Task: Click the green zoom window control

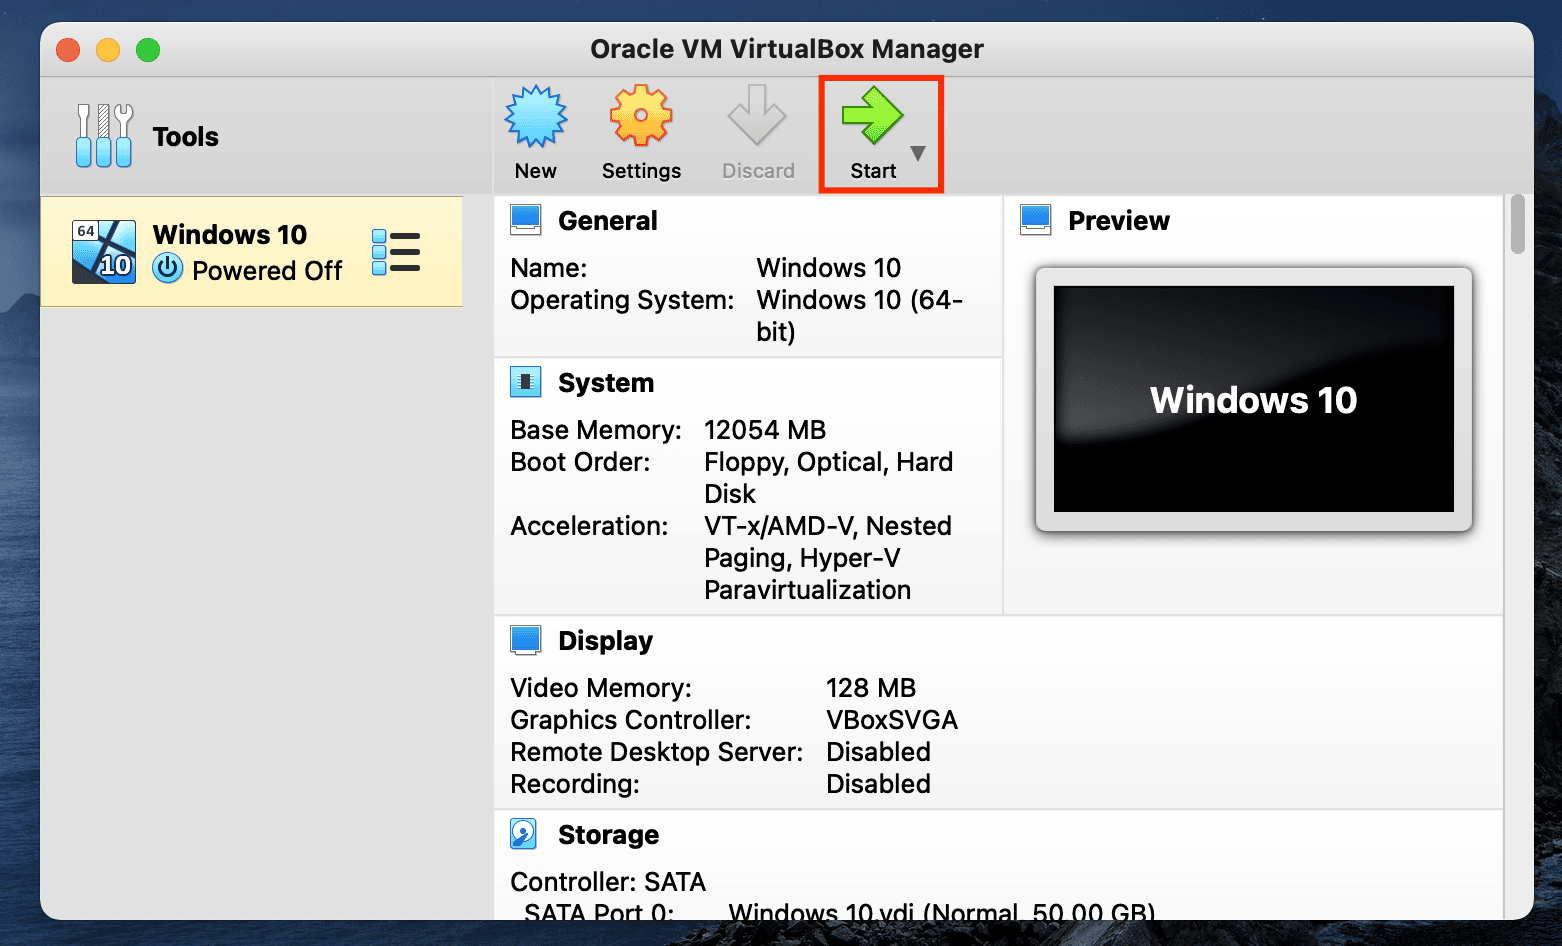Action: tap(147, 49)
